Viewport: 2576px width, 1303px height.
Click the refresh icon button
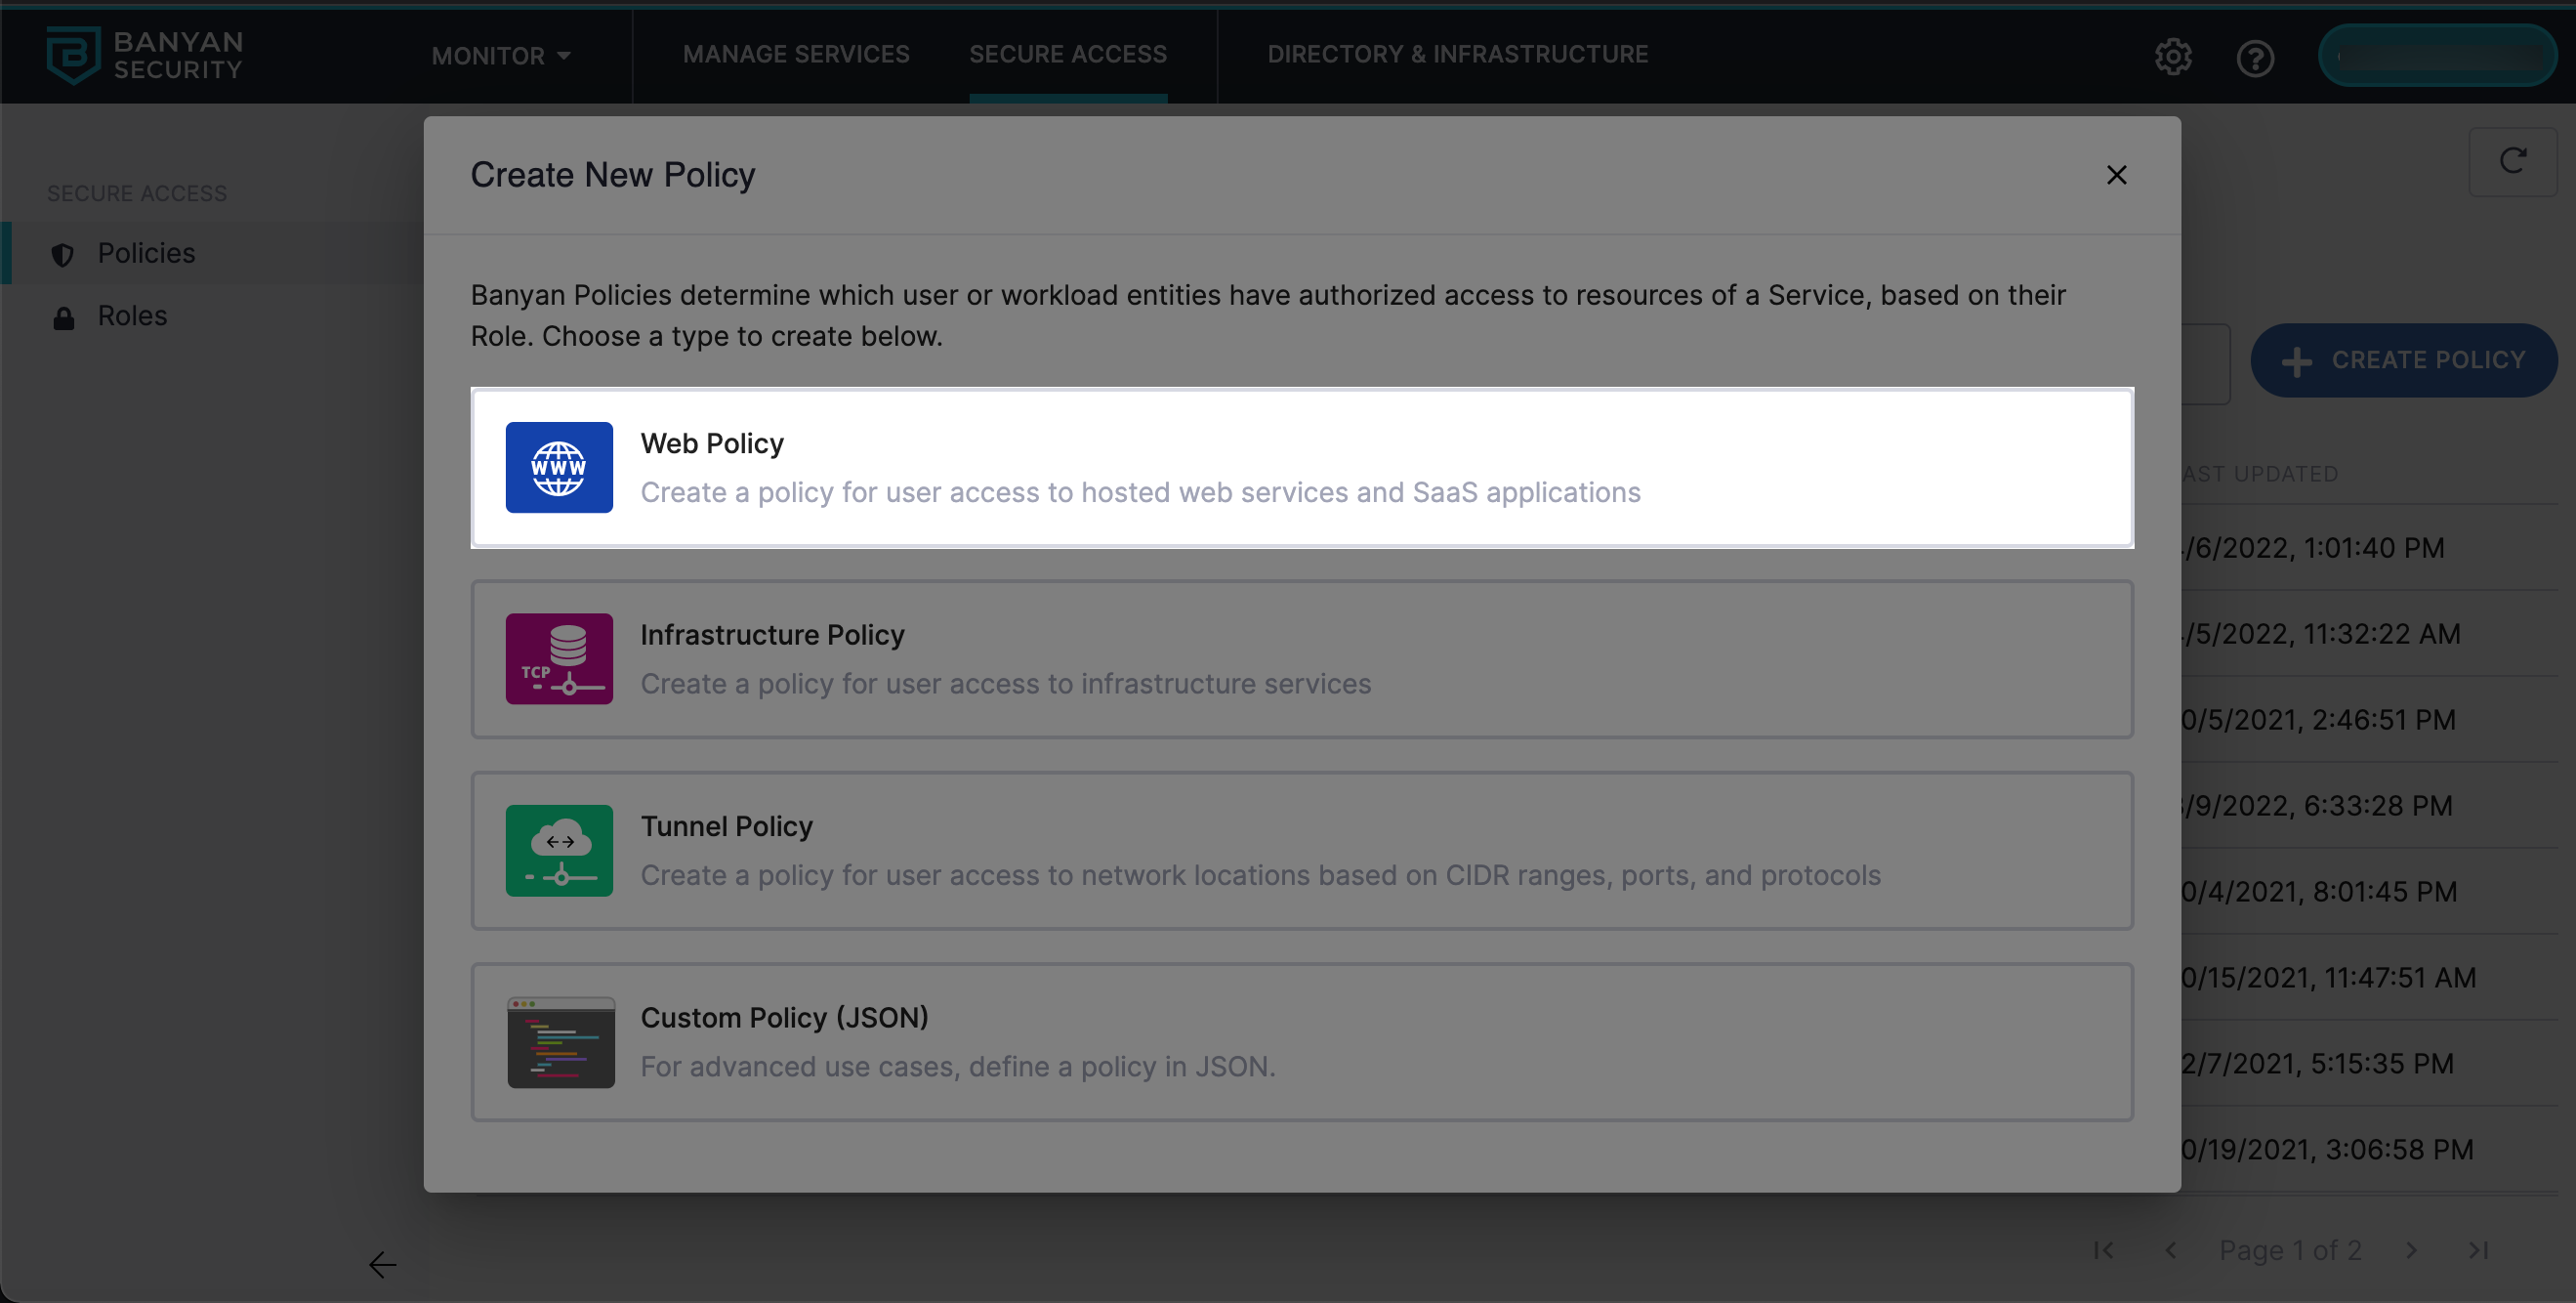(2512, 161)
